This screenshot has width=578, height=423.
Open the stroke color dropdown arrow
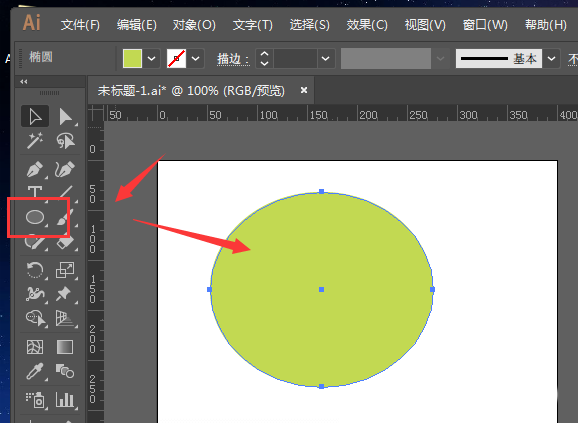pyautogui.click(x=195, y=59)
